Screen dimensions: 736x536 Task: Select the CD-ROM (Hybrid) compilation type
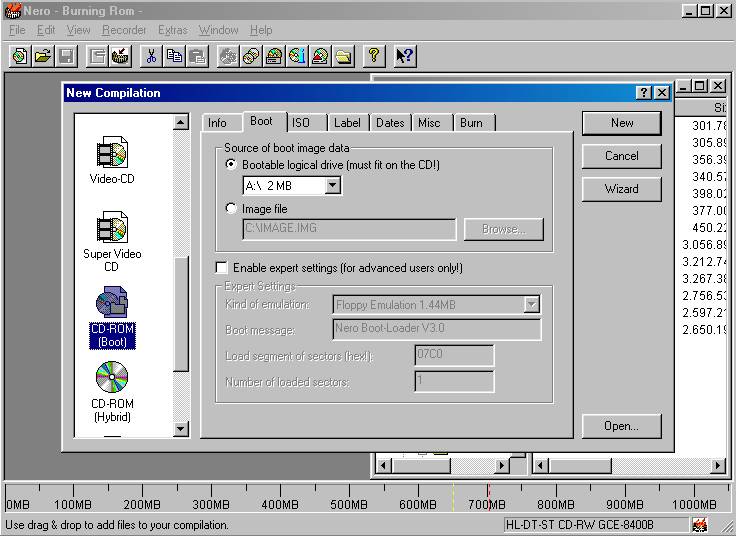tap(112, 392)
